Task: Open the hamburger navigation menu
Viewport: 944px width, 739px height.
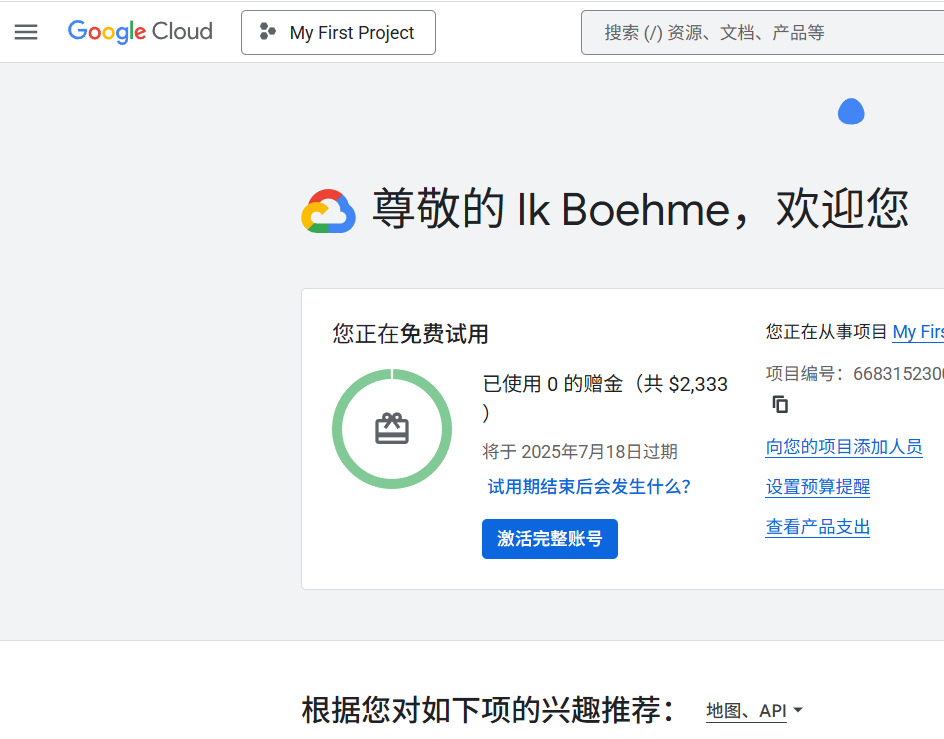Action: coord(26,32)
